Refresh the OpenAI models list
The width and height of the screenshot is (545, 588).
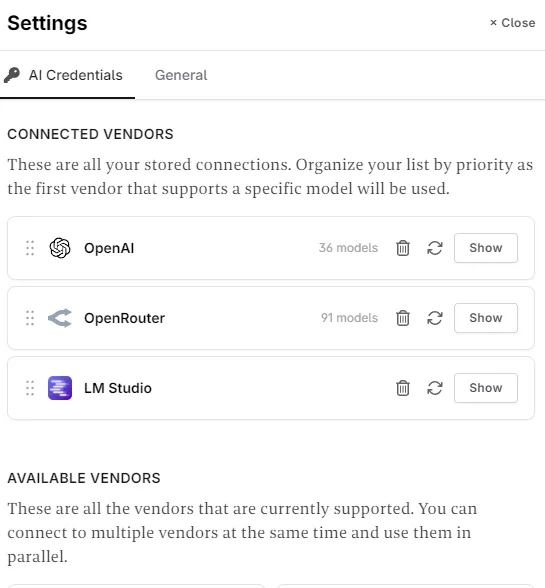tap(435, 248)
